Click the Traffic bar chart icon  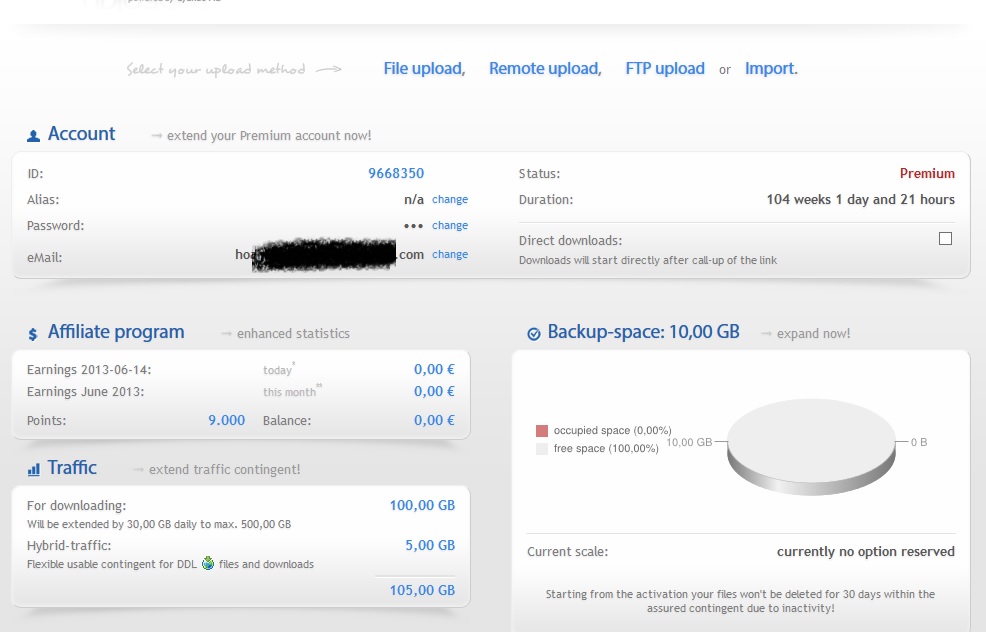coord(34,468)
